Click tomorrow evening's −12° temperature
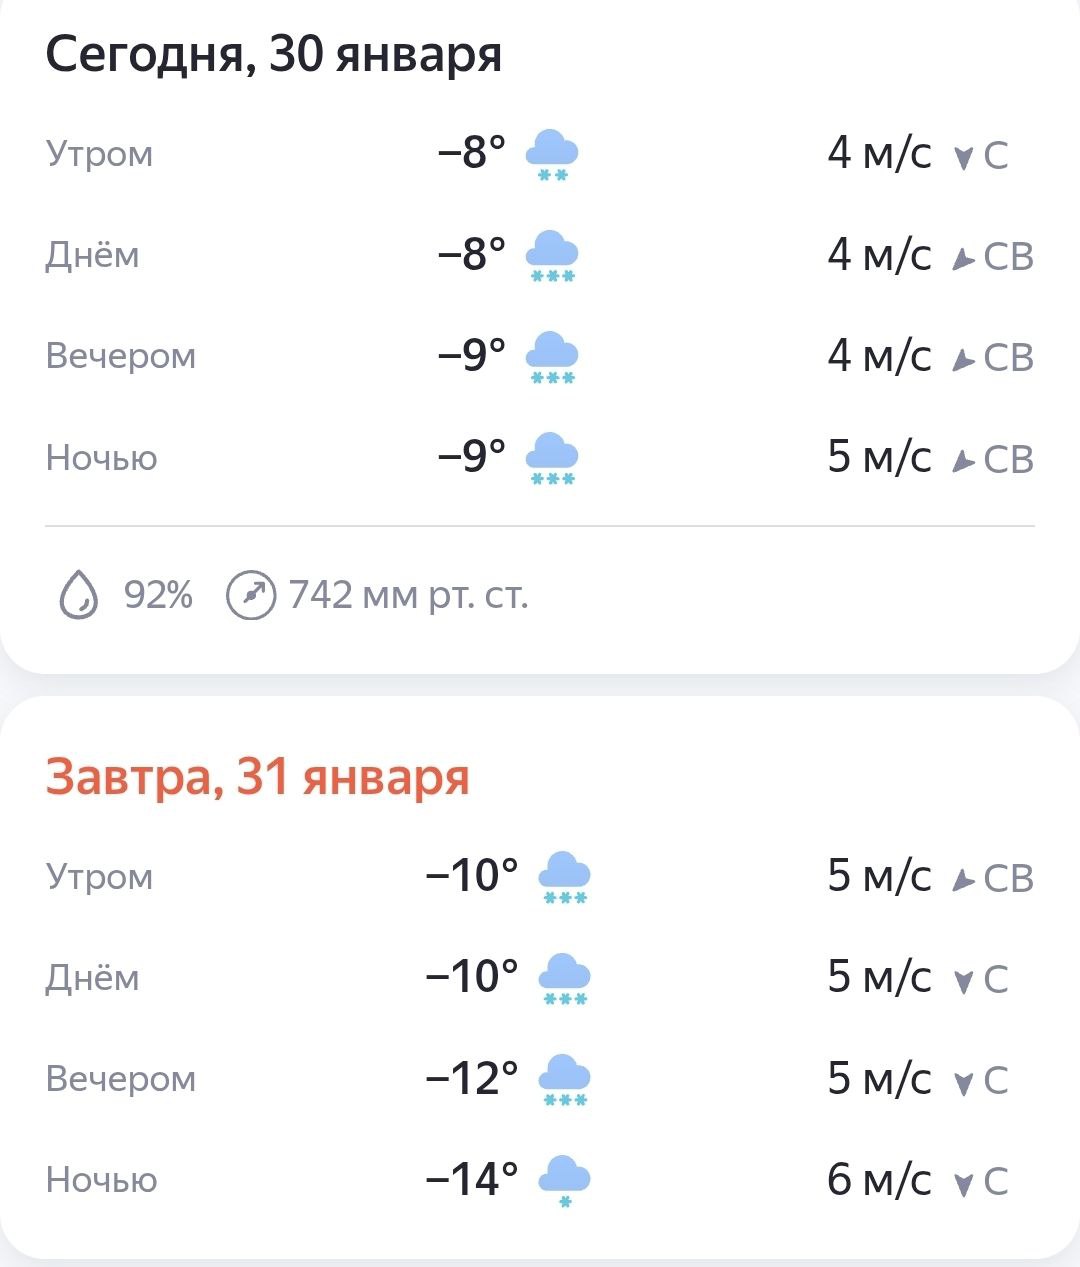 point(471,1079)
